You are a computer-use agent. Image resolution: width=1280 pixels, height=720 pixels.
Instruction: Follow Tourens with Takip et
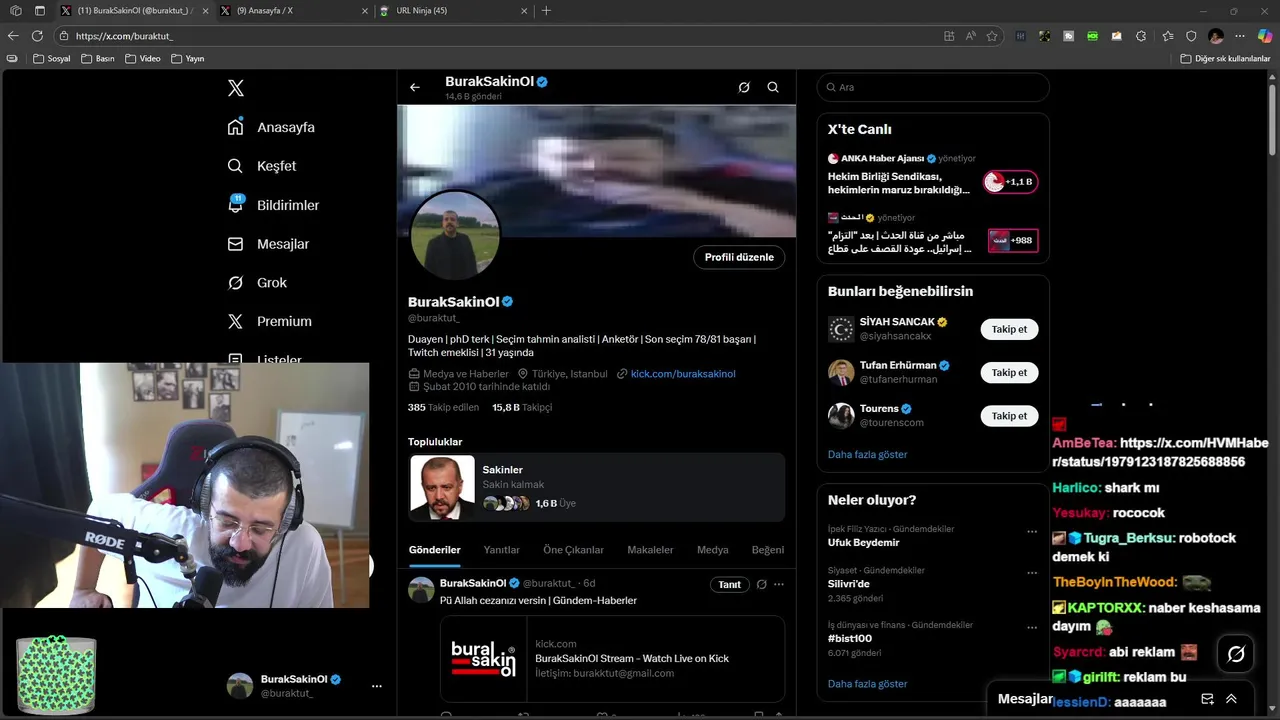1009,416
